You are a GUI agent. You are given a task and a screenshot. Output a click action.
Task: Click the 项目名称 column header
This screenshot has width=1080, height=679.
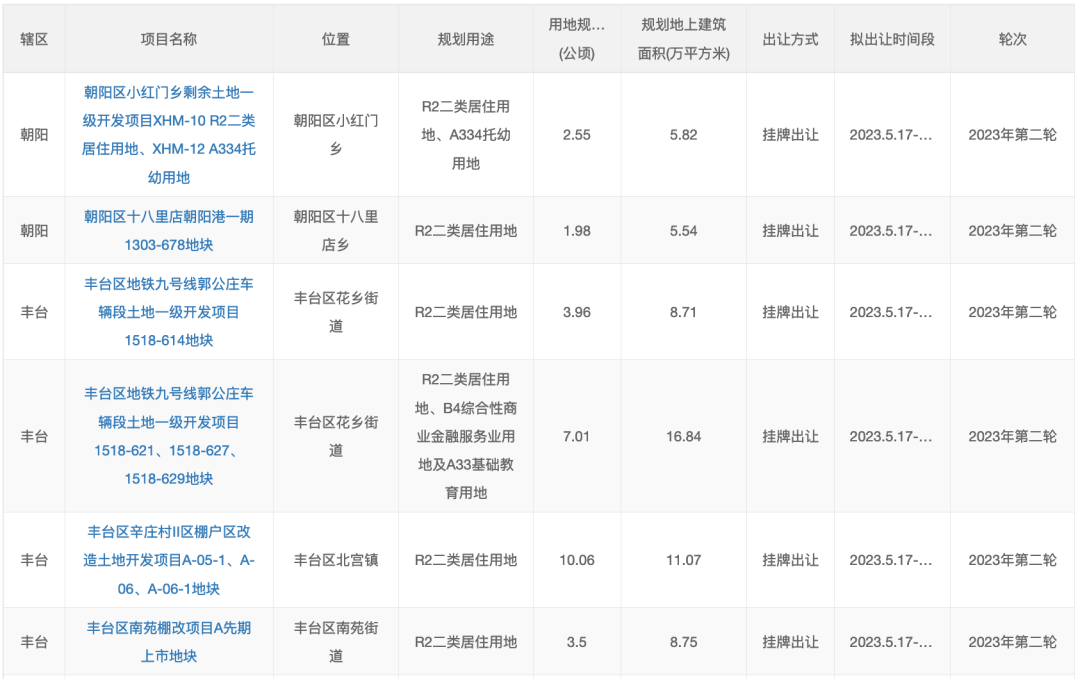167,38
